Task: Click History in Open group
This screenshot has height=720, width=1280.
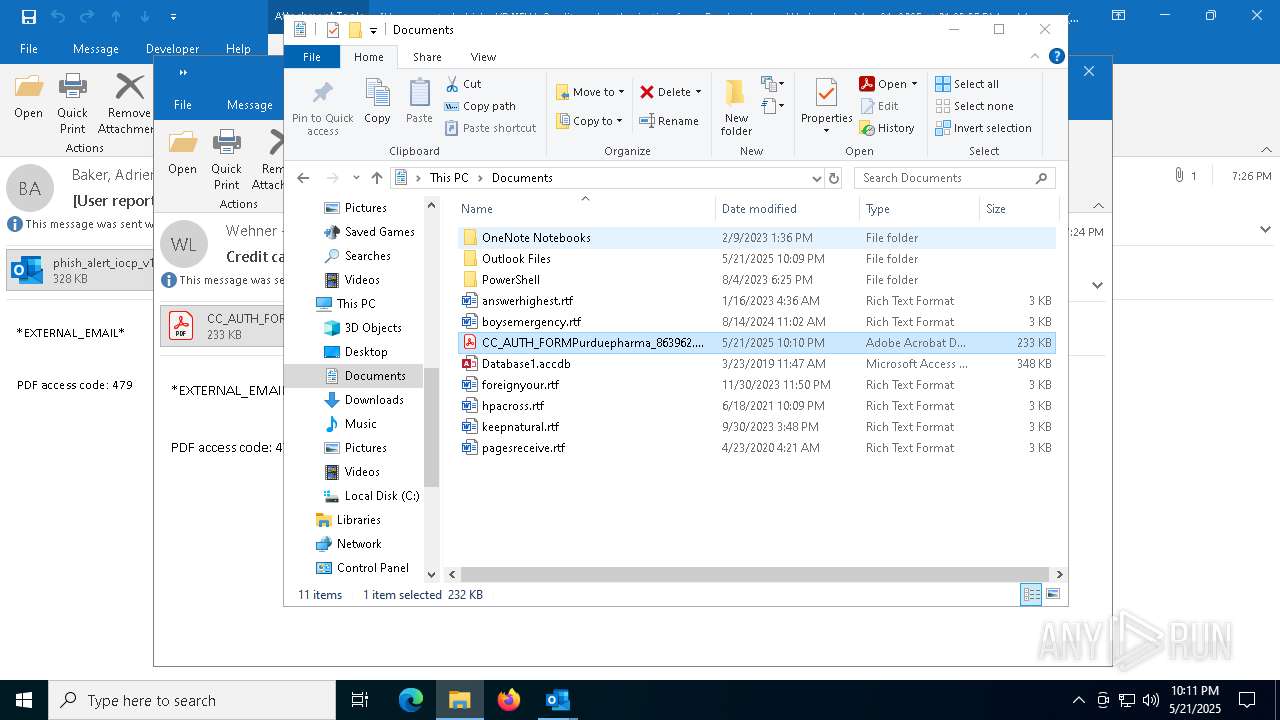Action: pos(887,128)
